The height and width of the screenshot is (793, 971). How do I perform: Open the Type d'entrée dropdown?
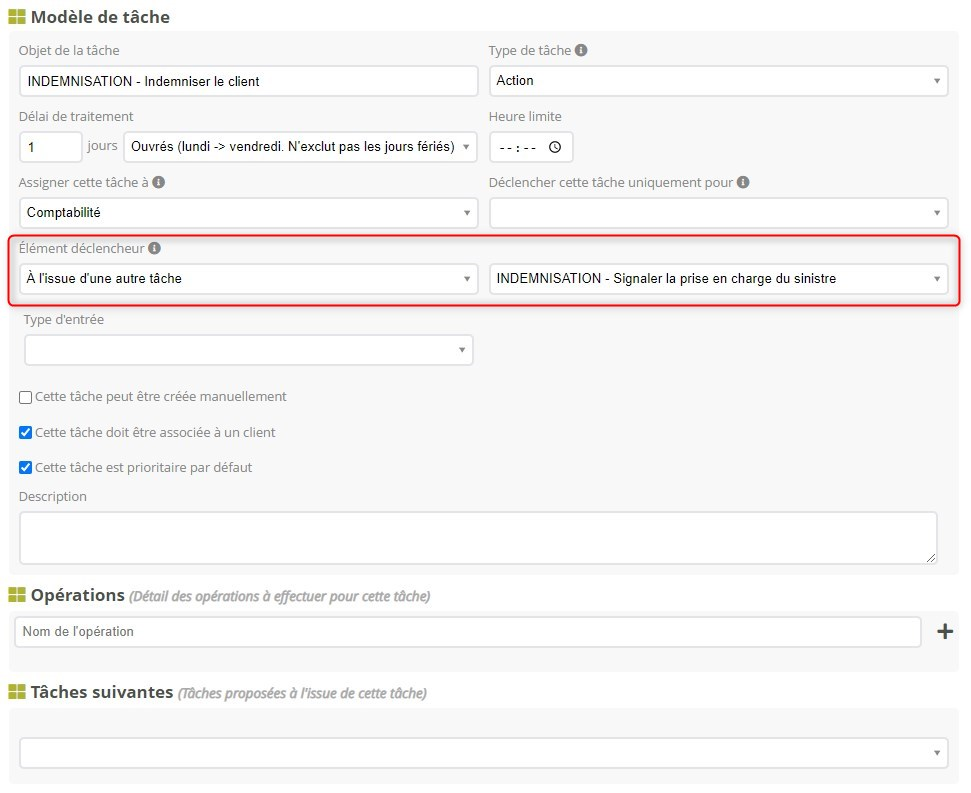click(248, 350)
